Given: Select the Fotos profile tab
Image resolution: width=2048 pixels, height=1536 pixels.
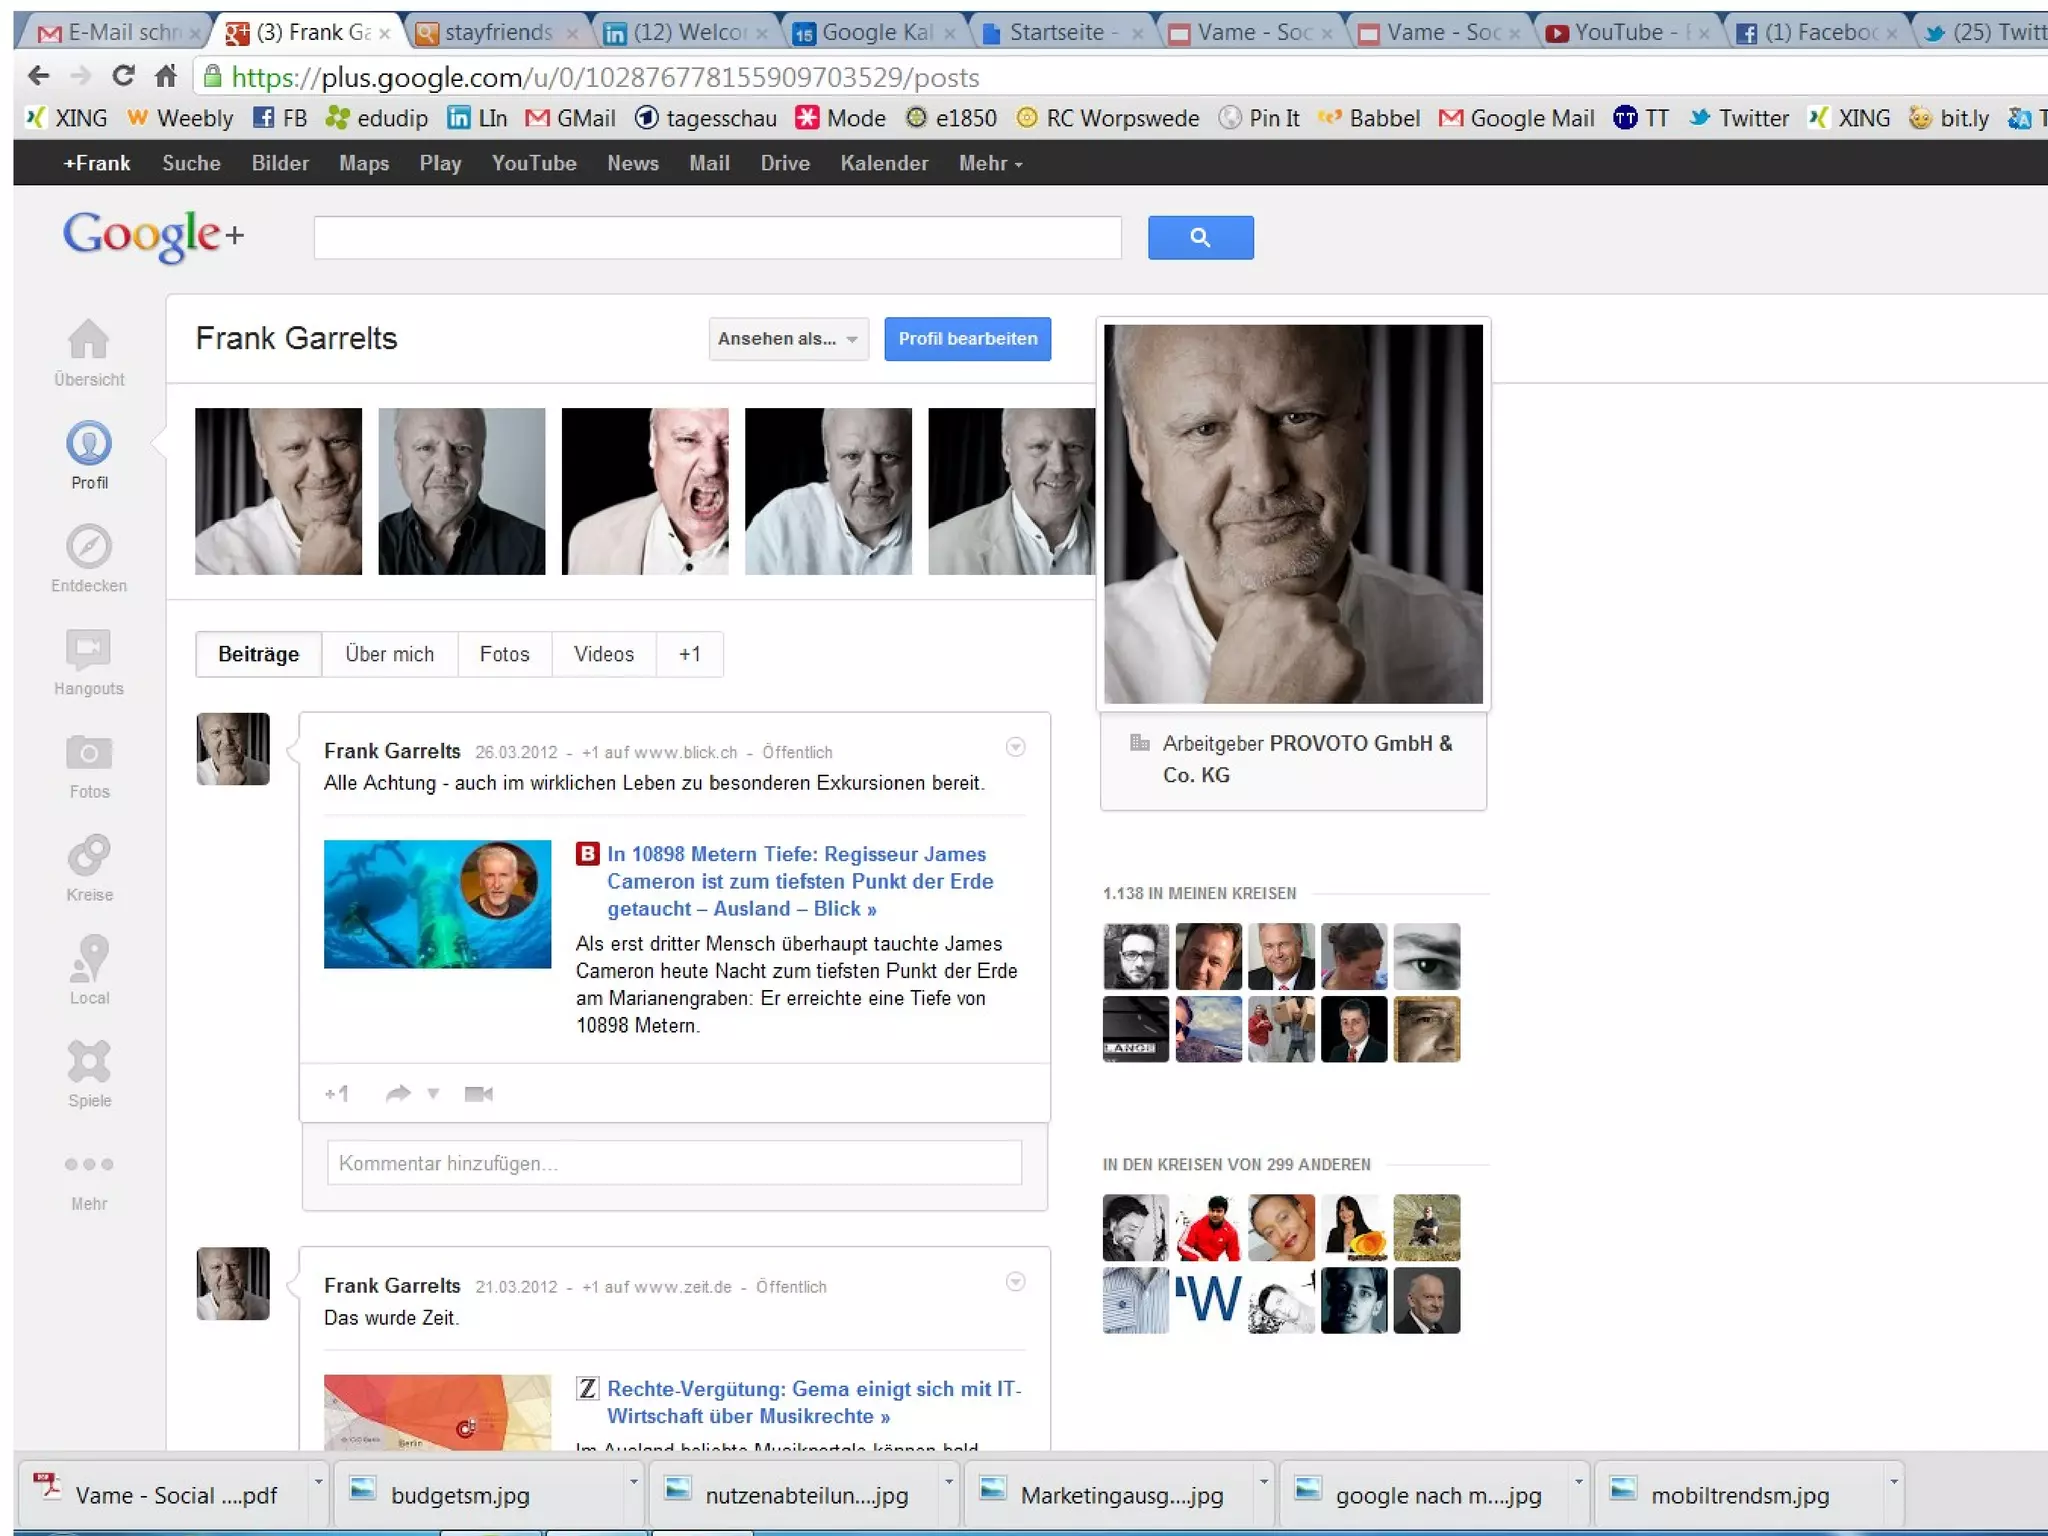Looking at the screenshot, I should point(504,654).
